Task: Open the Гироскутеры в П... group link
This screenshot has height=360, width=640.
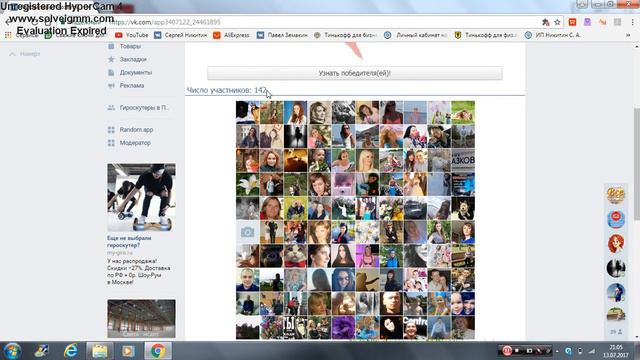Action: click(x=144, y=108)
